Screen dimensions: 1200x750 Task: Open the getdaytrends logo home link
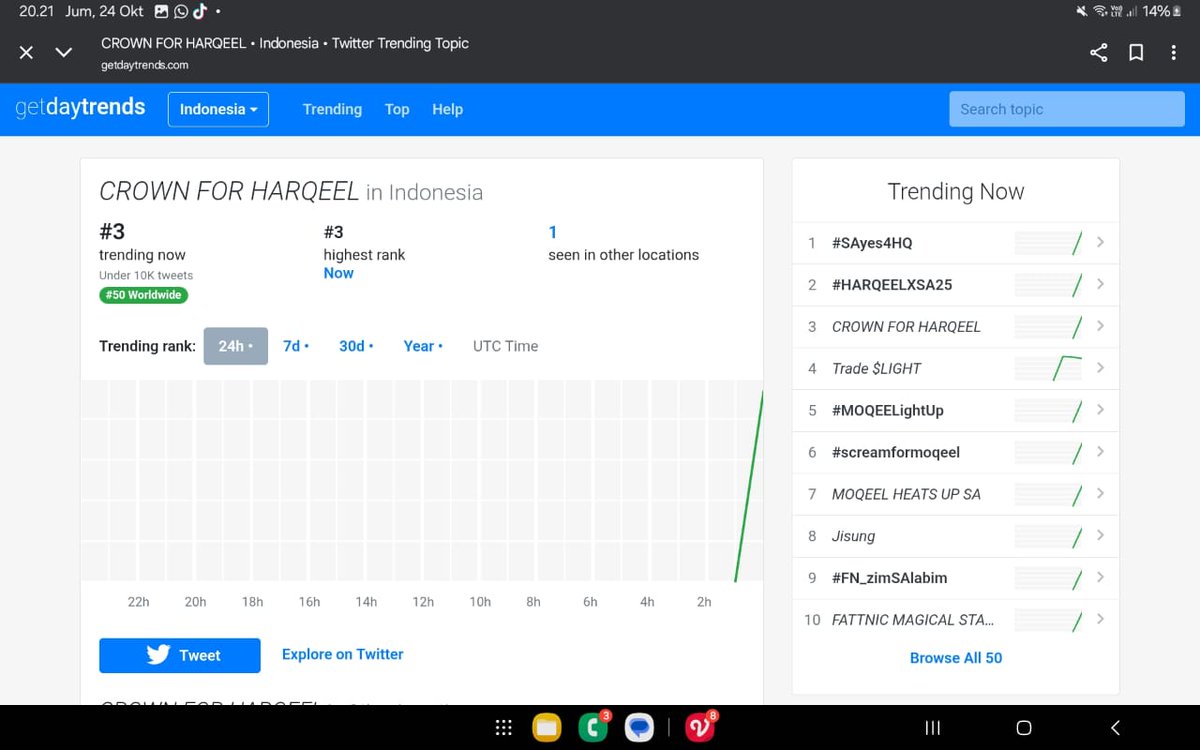click(x=80, y=108)
